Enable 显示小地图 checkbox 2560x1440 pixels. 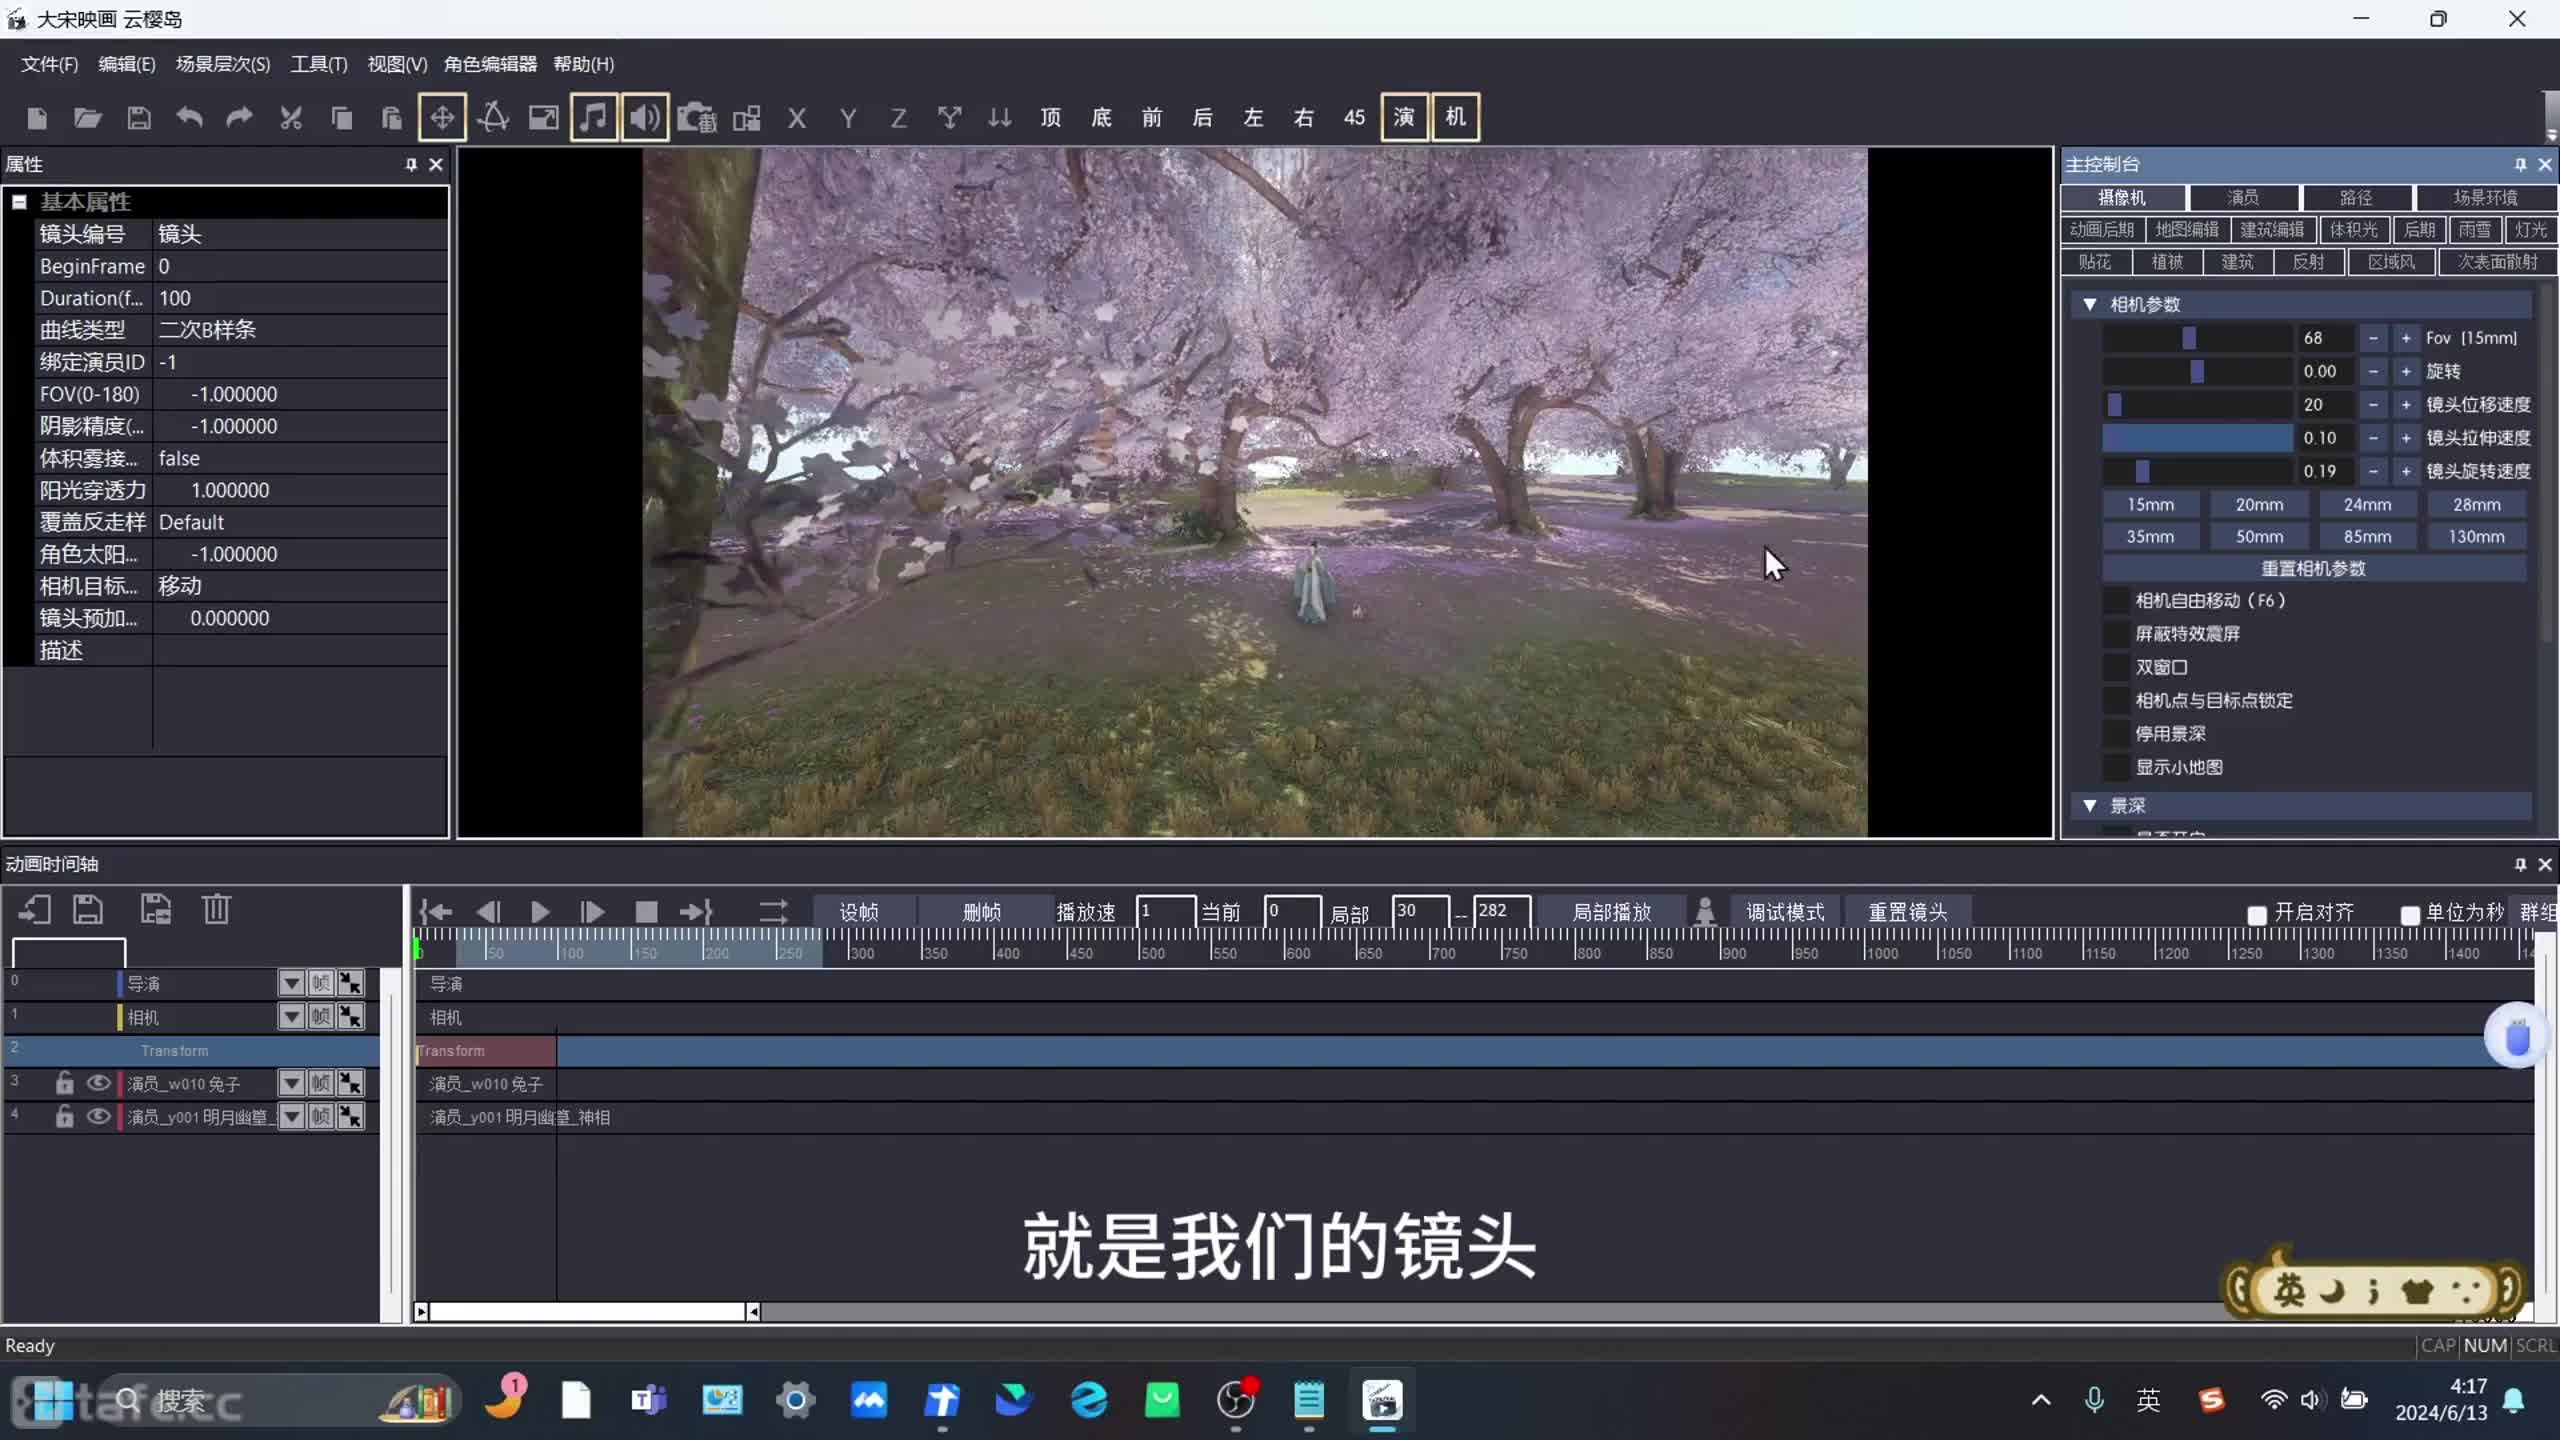pos(2116,768)
